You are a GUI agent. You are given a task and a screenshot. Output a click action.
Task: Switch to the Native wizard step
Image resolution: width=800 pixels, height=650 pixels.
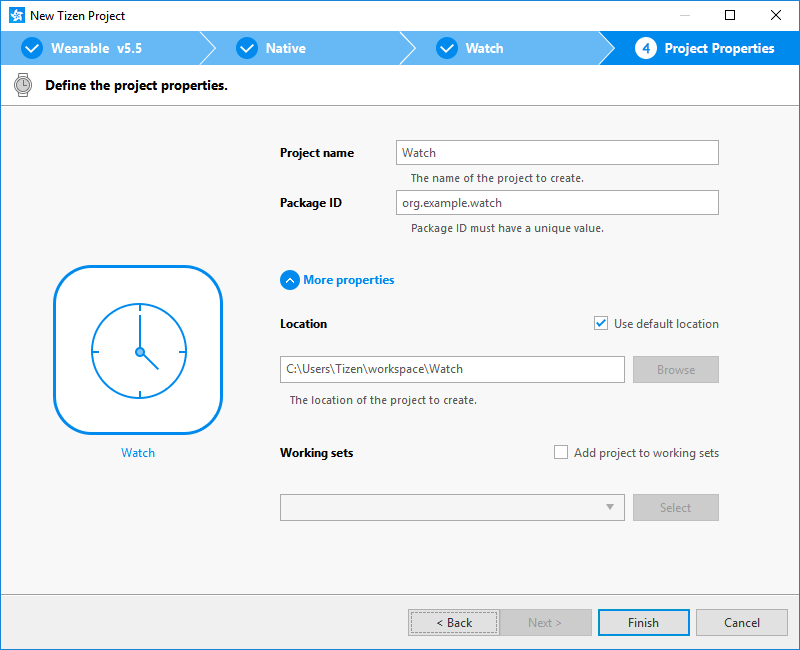(x=285, y=48)
